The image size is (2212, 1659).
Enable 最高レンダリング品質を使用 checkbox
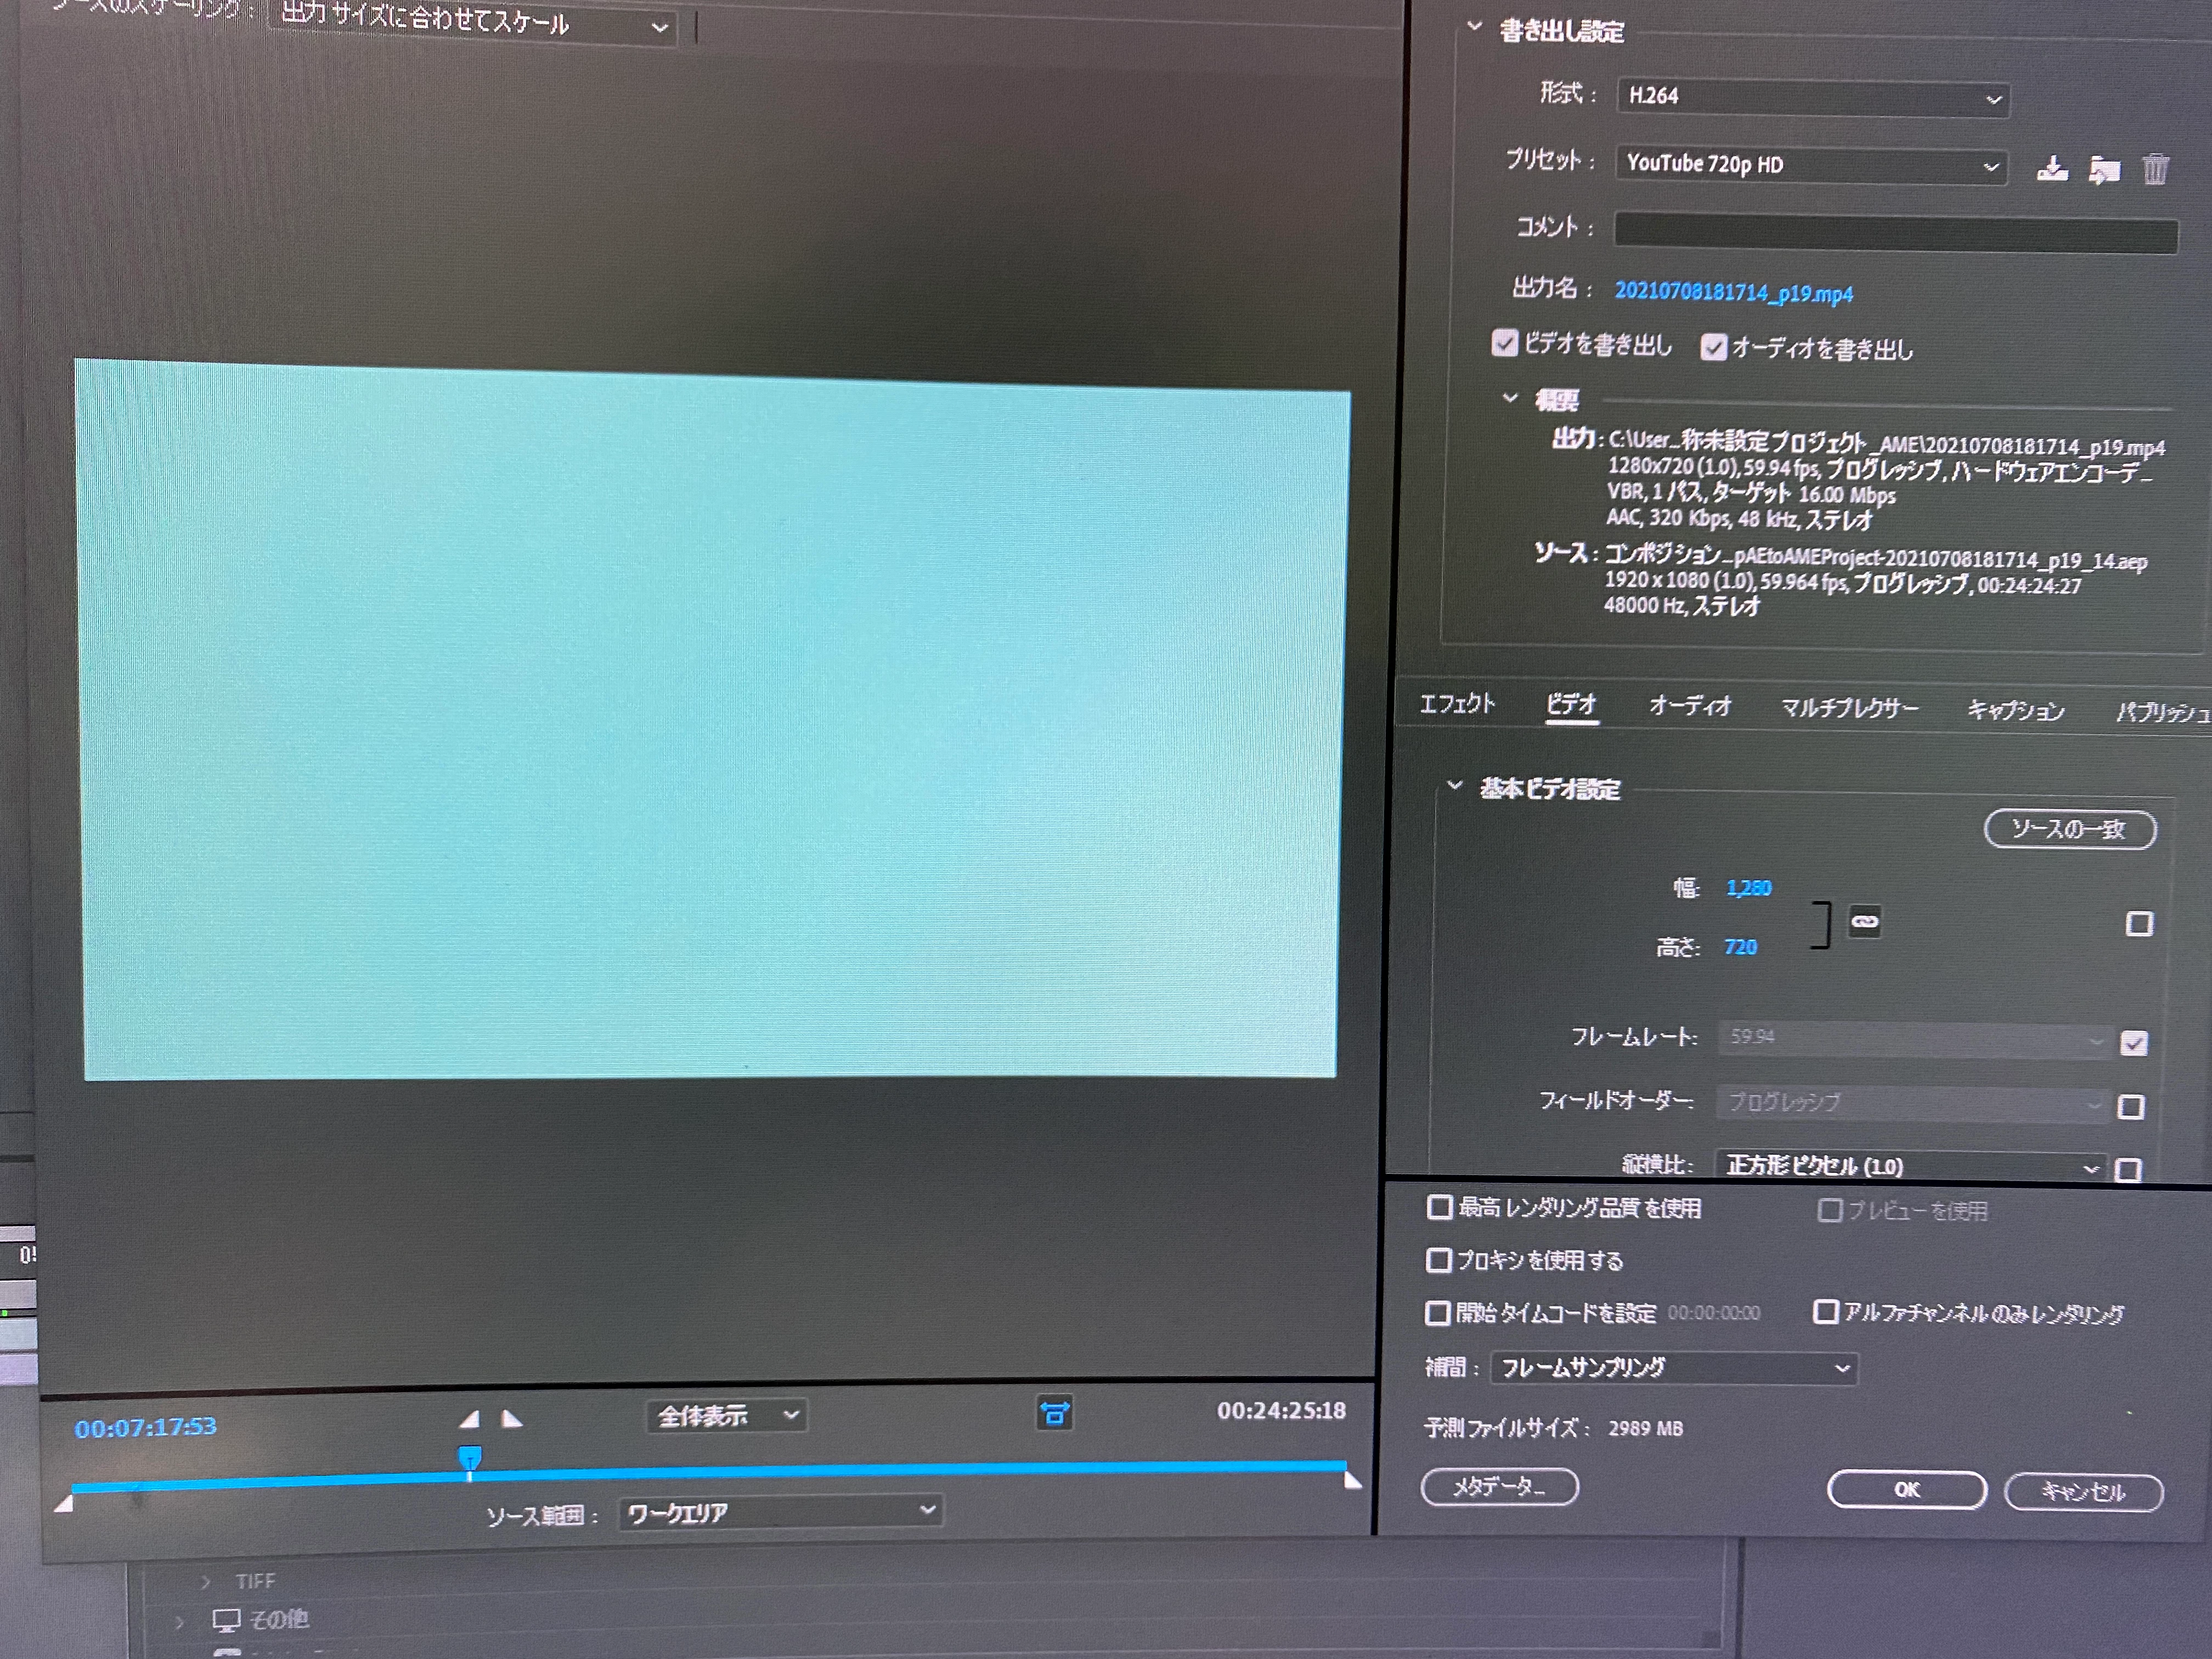1439,1207
